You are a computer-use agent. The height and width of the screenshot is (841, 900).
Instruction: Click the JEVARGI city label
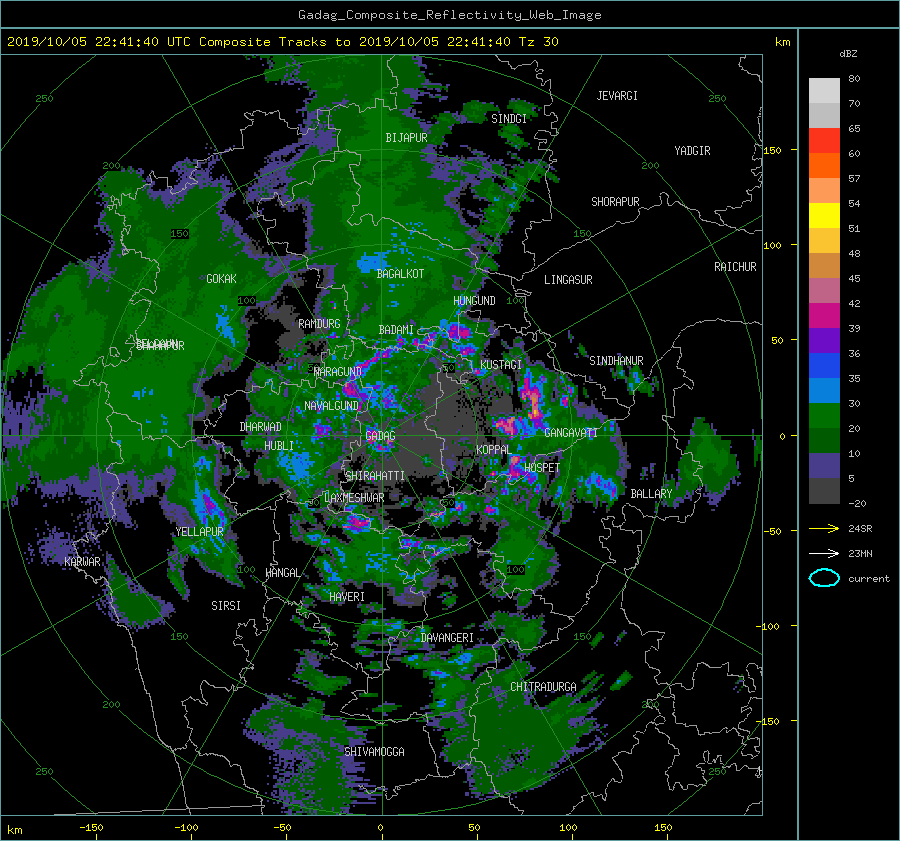(617, 96)
